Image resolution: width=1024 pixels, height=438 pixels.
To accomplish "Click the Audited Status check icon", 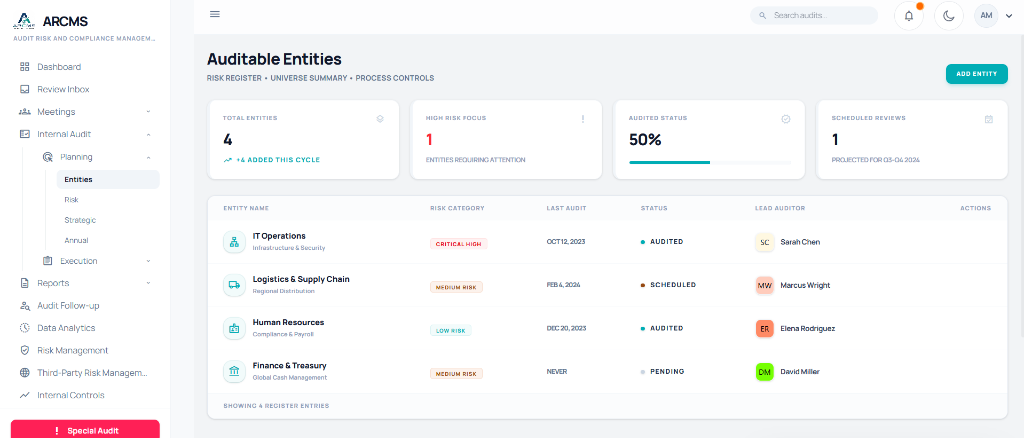I will pos(786,119).
